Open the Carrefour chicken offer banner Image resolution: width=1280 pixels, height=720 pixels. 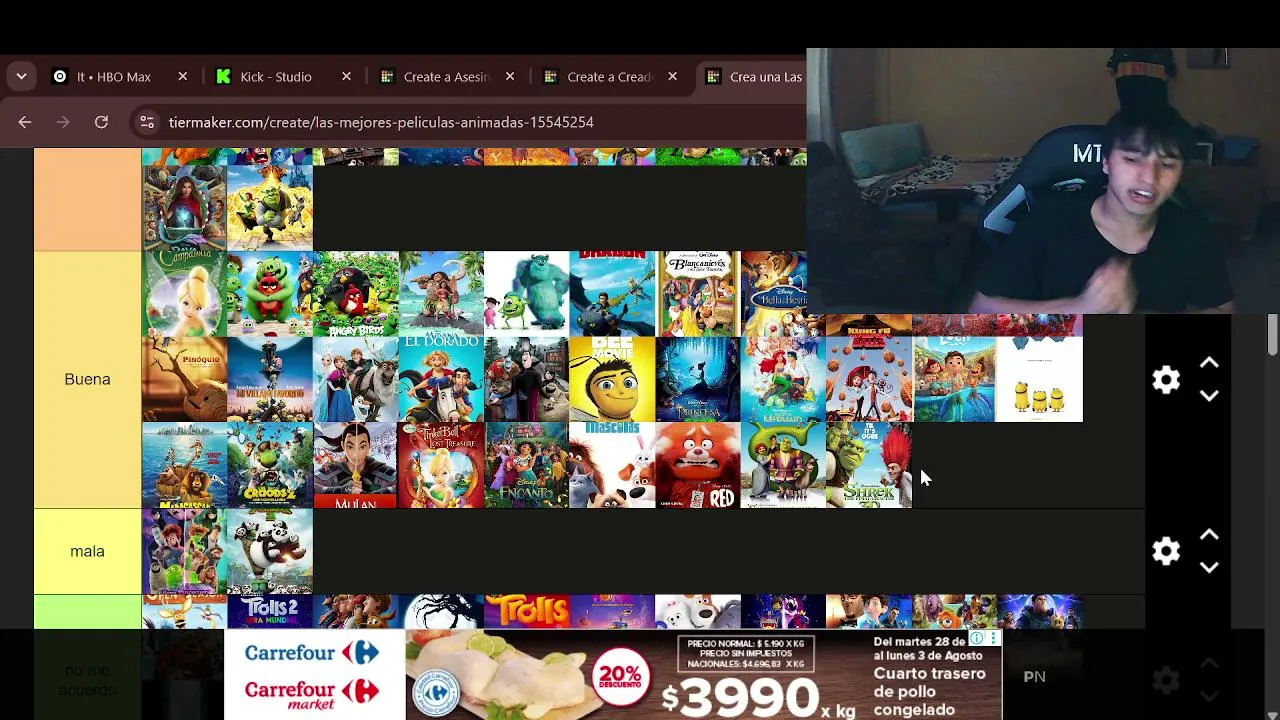[612, 675]
